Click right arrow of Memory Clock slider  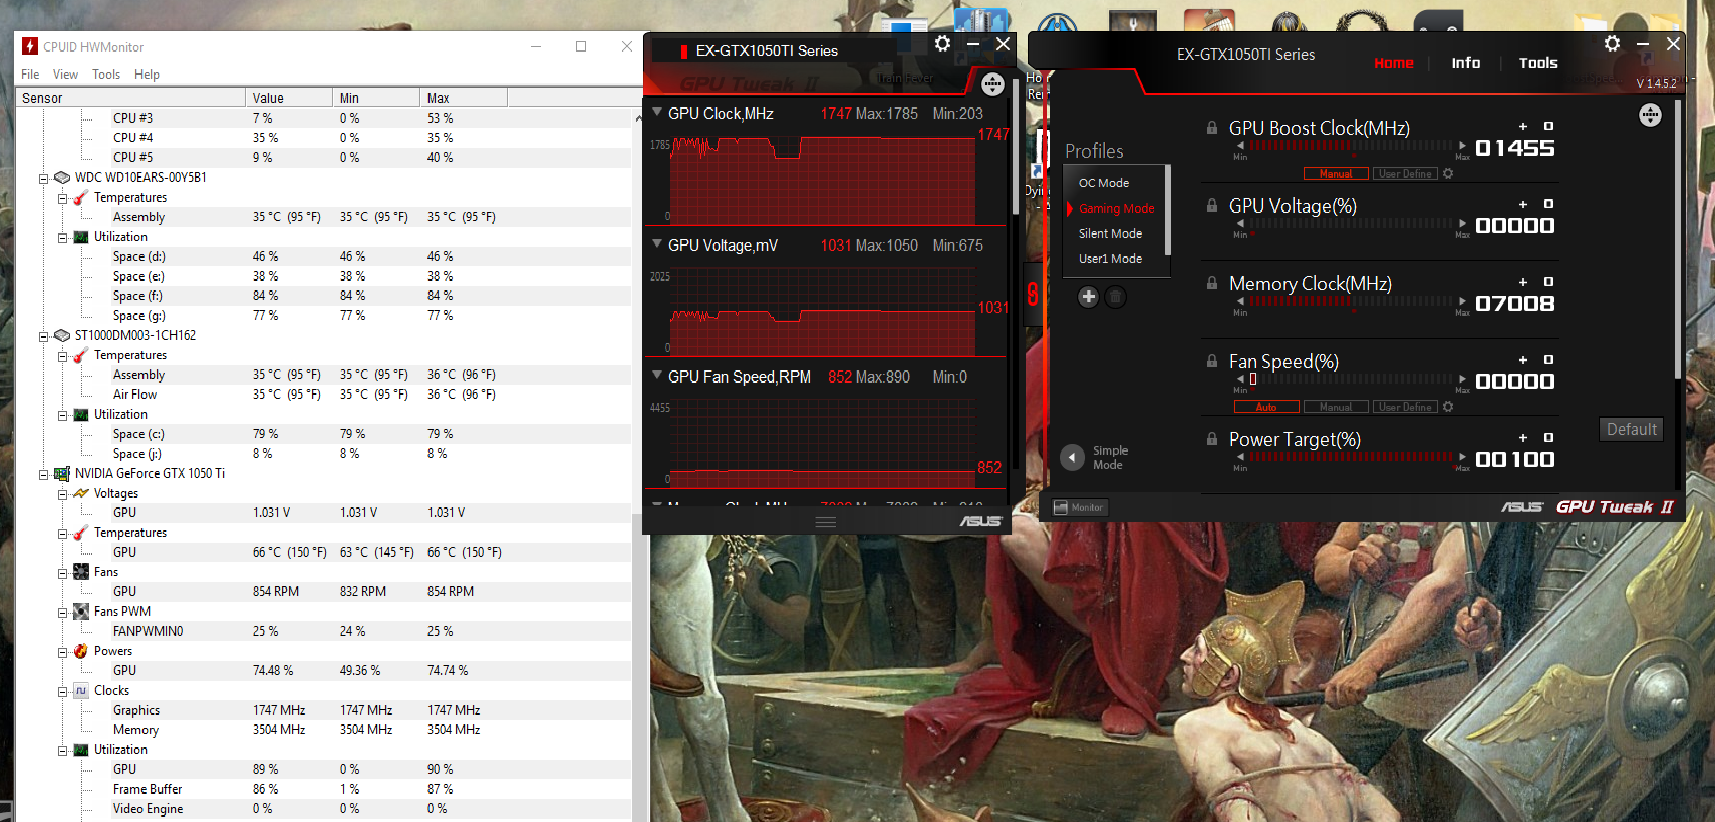point(1462,302)
